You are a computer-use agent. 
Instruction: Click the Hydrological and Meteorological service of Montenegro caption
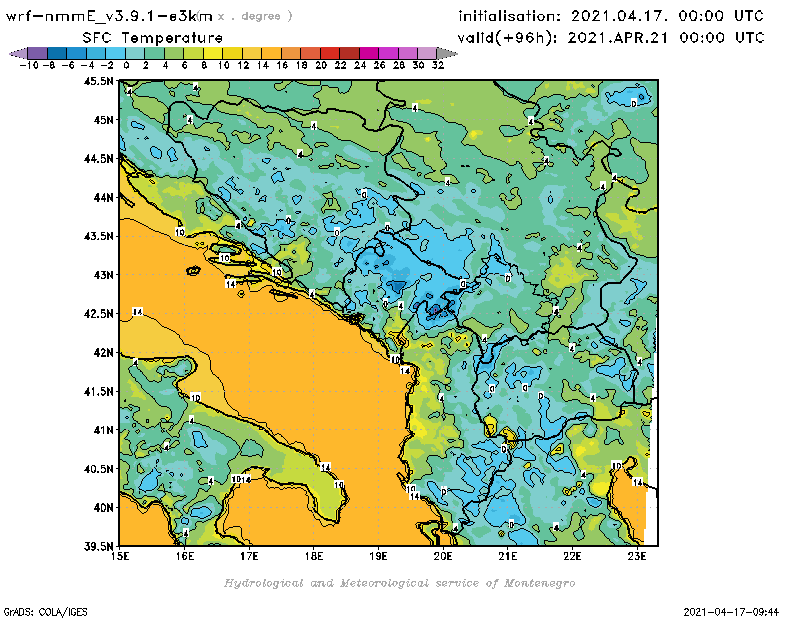(399, 583)
